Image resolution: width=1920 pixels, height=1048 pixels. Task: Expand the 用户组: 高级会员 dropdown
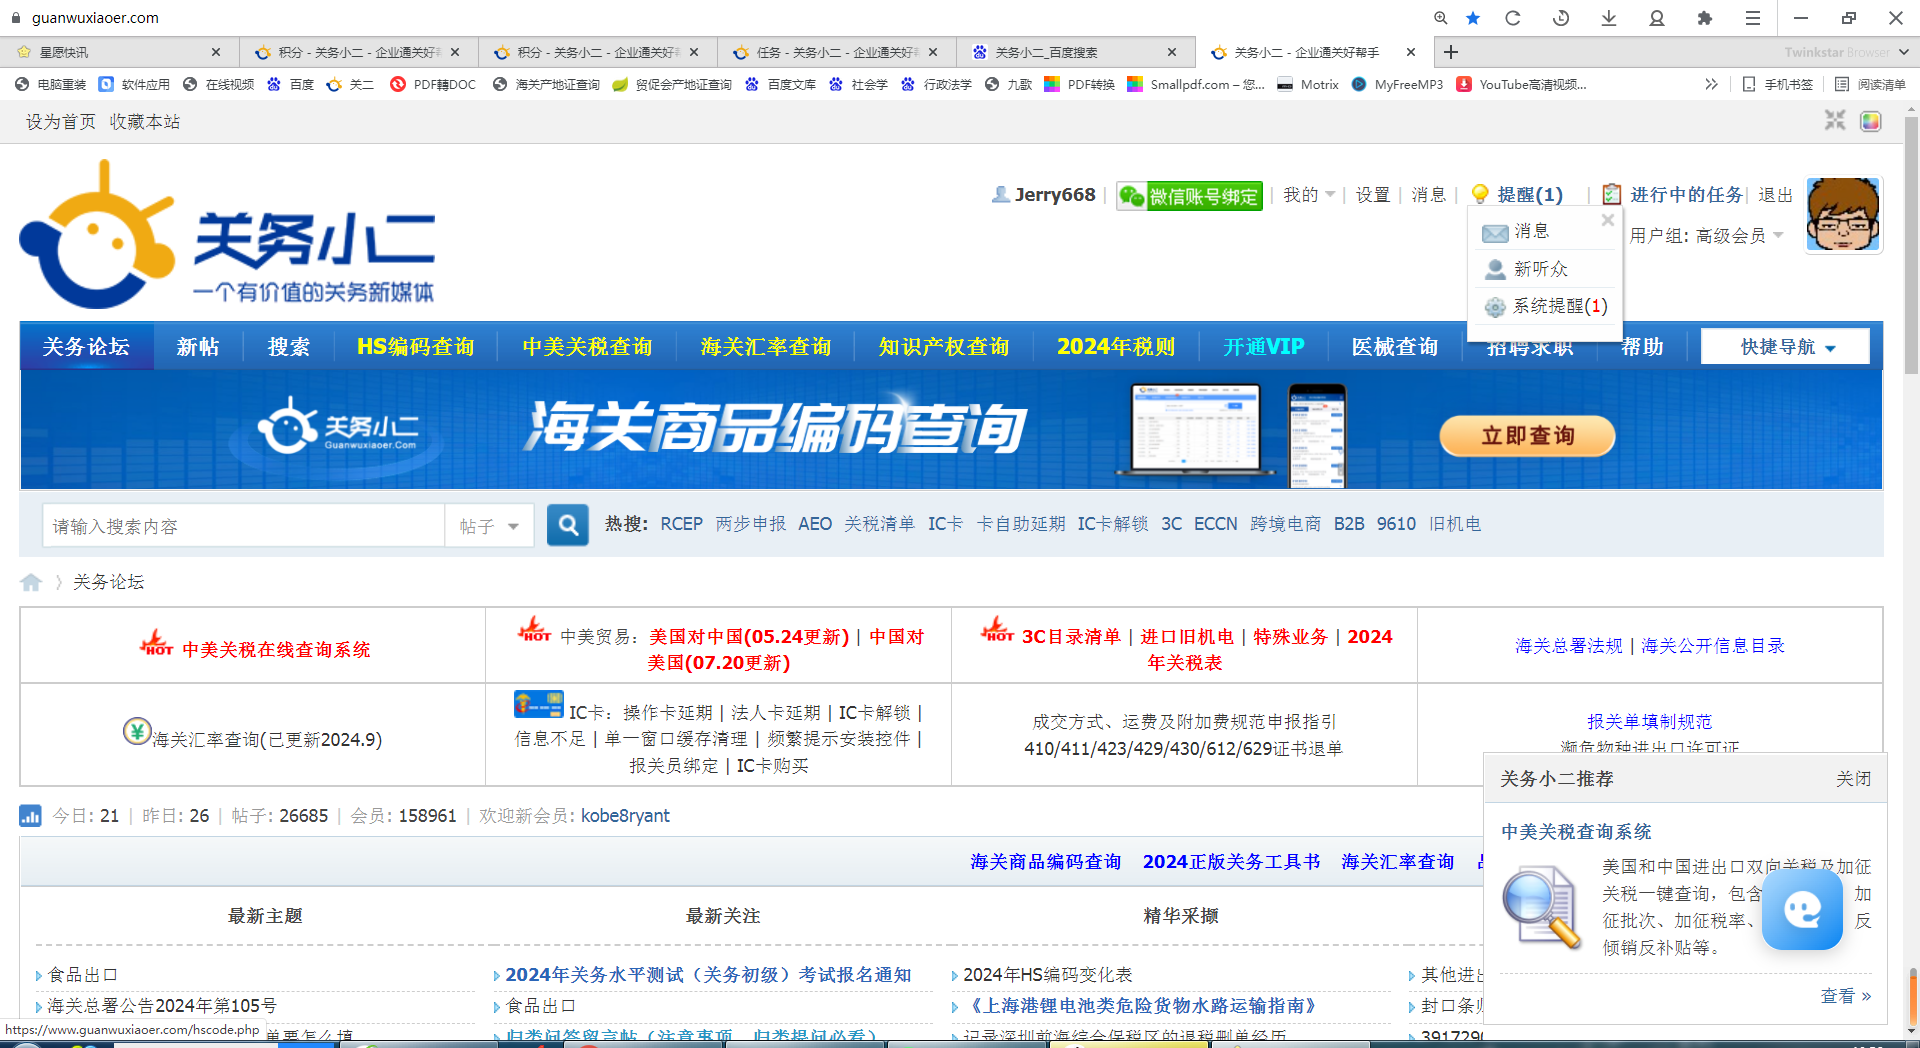(x=1706, y=235)
